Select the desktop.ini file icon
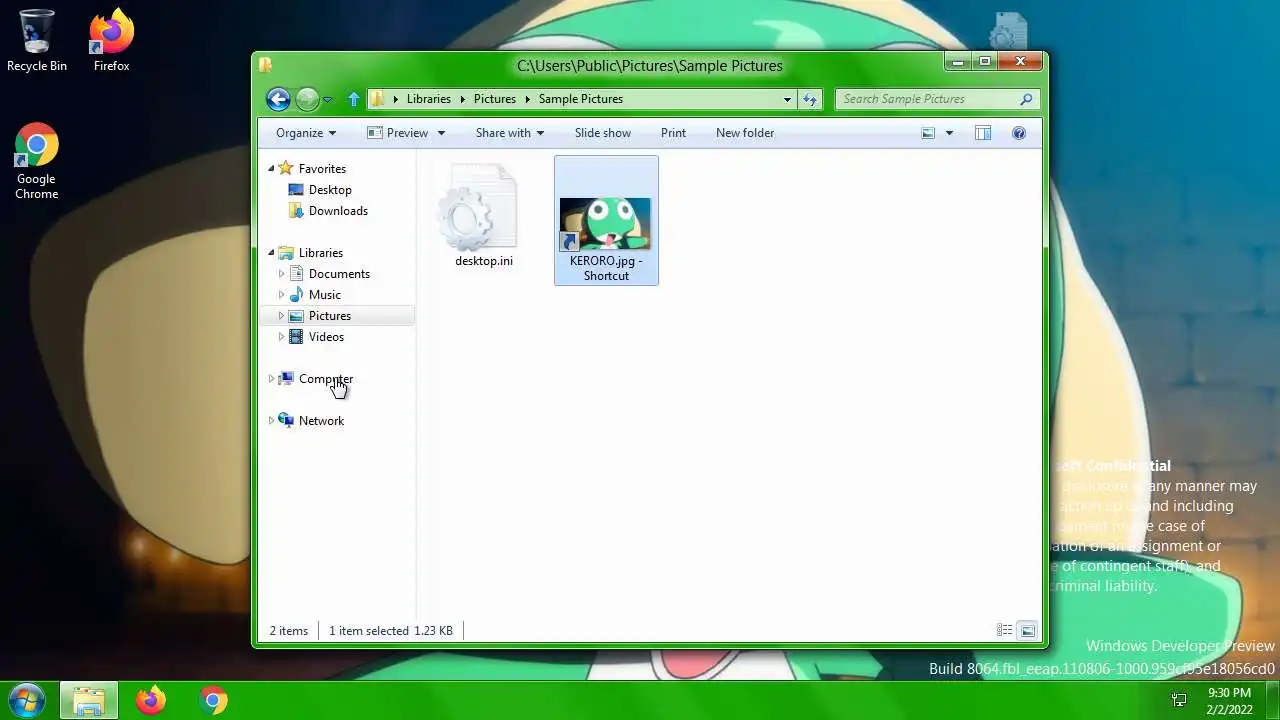 [x=480, y=207]
